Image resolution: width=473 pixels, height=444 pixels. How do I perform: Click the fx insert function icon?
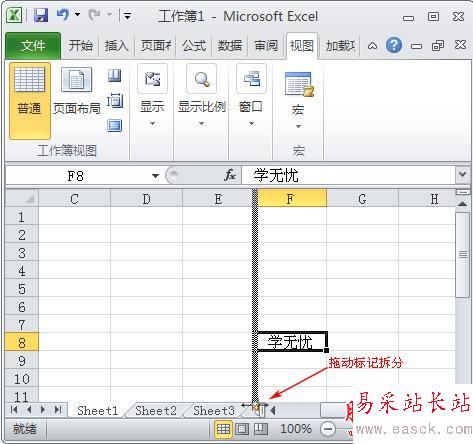point(230,175)
